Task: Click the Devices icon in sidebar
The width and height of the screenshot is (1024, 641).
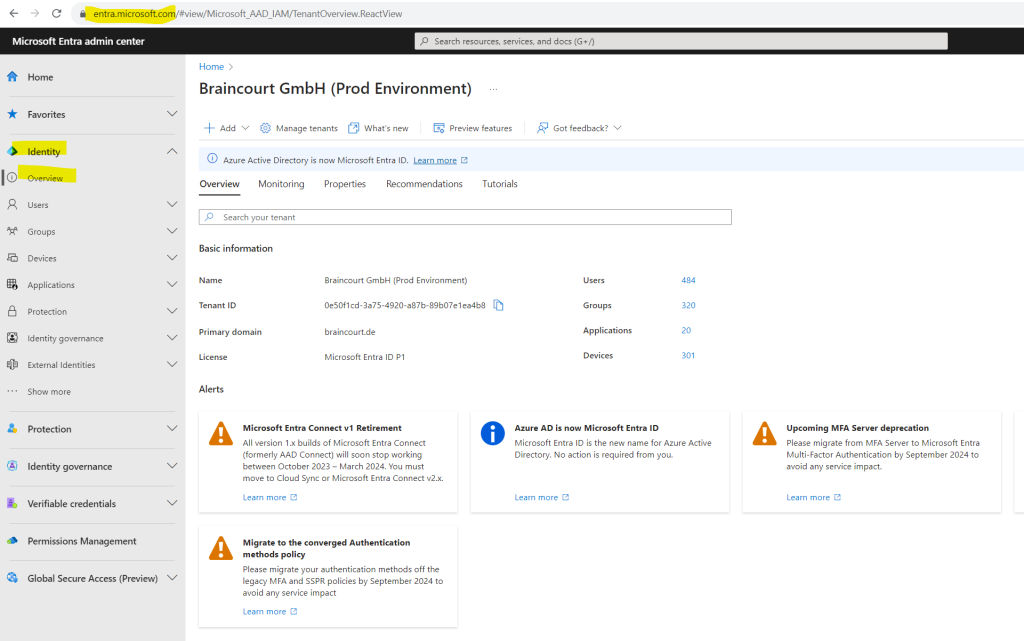Action: point(12,258)
